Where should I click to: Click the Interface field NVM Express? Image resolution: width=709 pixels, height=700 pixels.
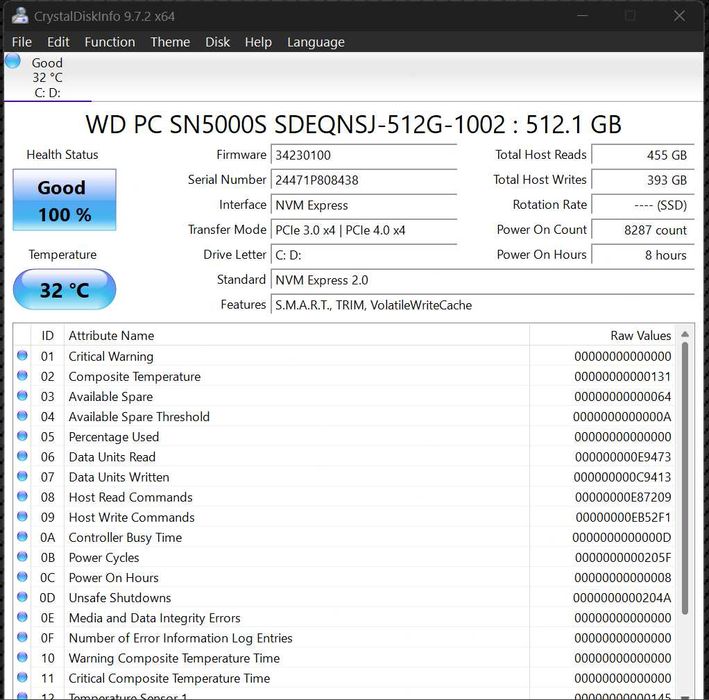[x=364, y=205]
